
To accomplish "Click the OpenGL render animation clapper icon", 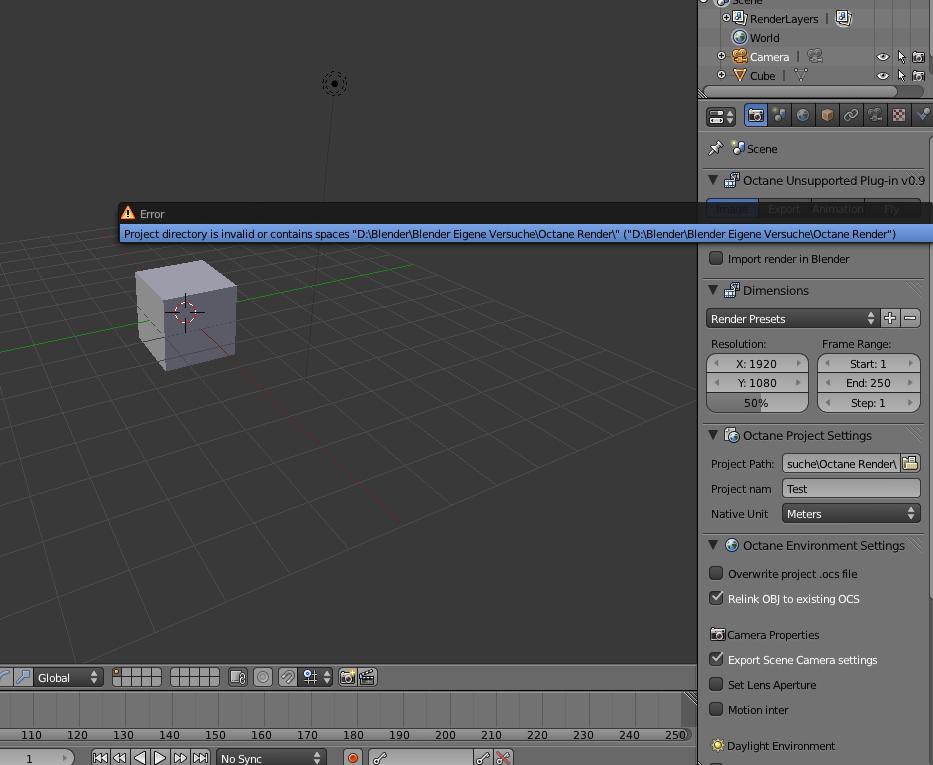I will [x=367, y=677].
